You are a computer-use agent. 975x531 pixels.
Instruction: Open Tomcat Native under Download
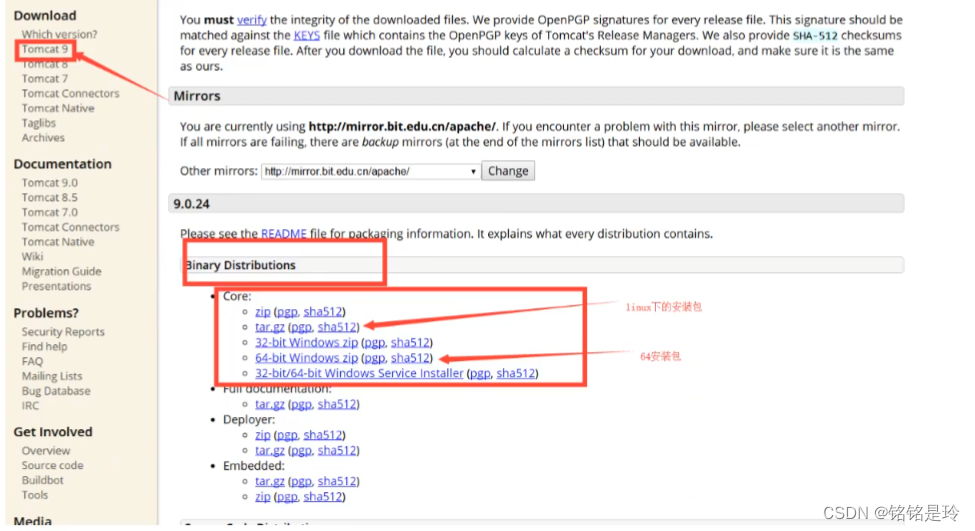pyautogui.click(x=58, y=108)
